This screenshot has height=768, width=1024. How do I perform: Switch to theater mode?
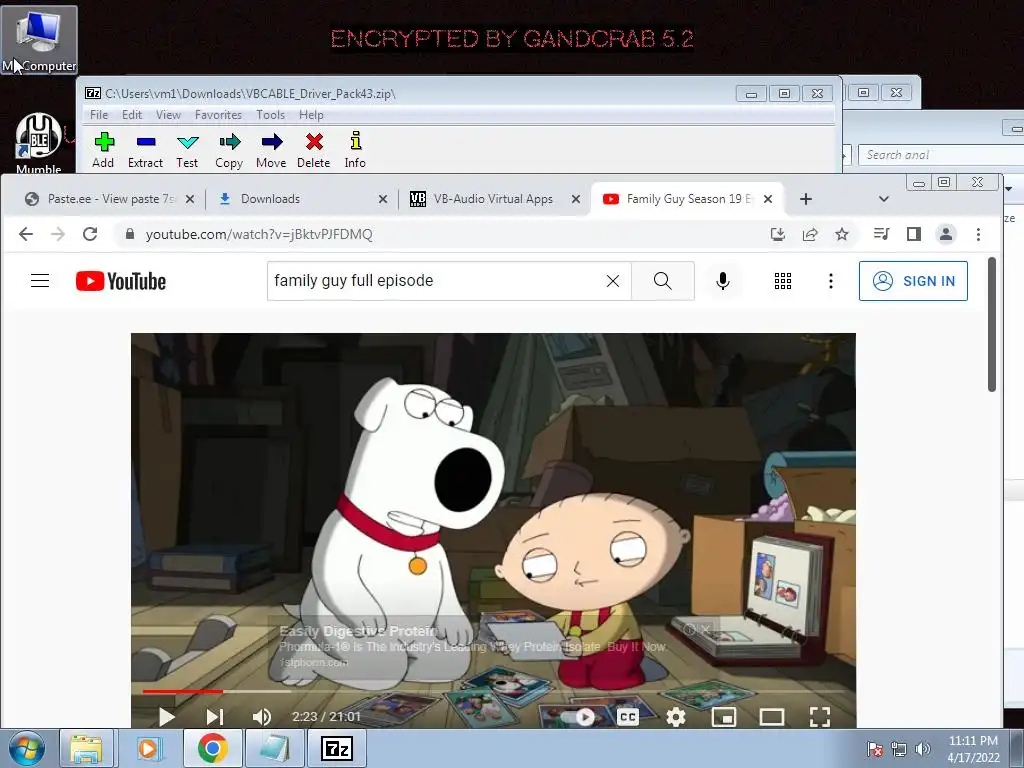772,717
